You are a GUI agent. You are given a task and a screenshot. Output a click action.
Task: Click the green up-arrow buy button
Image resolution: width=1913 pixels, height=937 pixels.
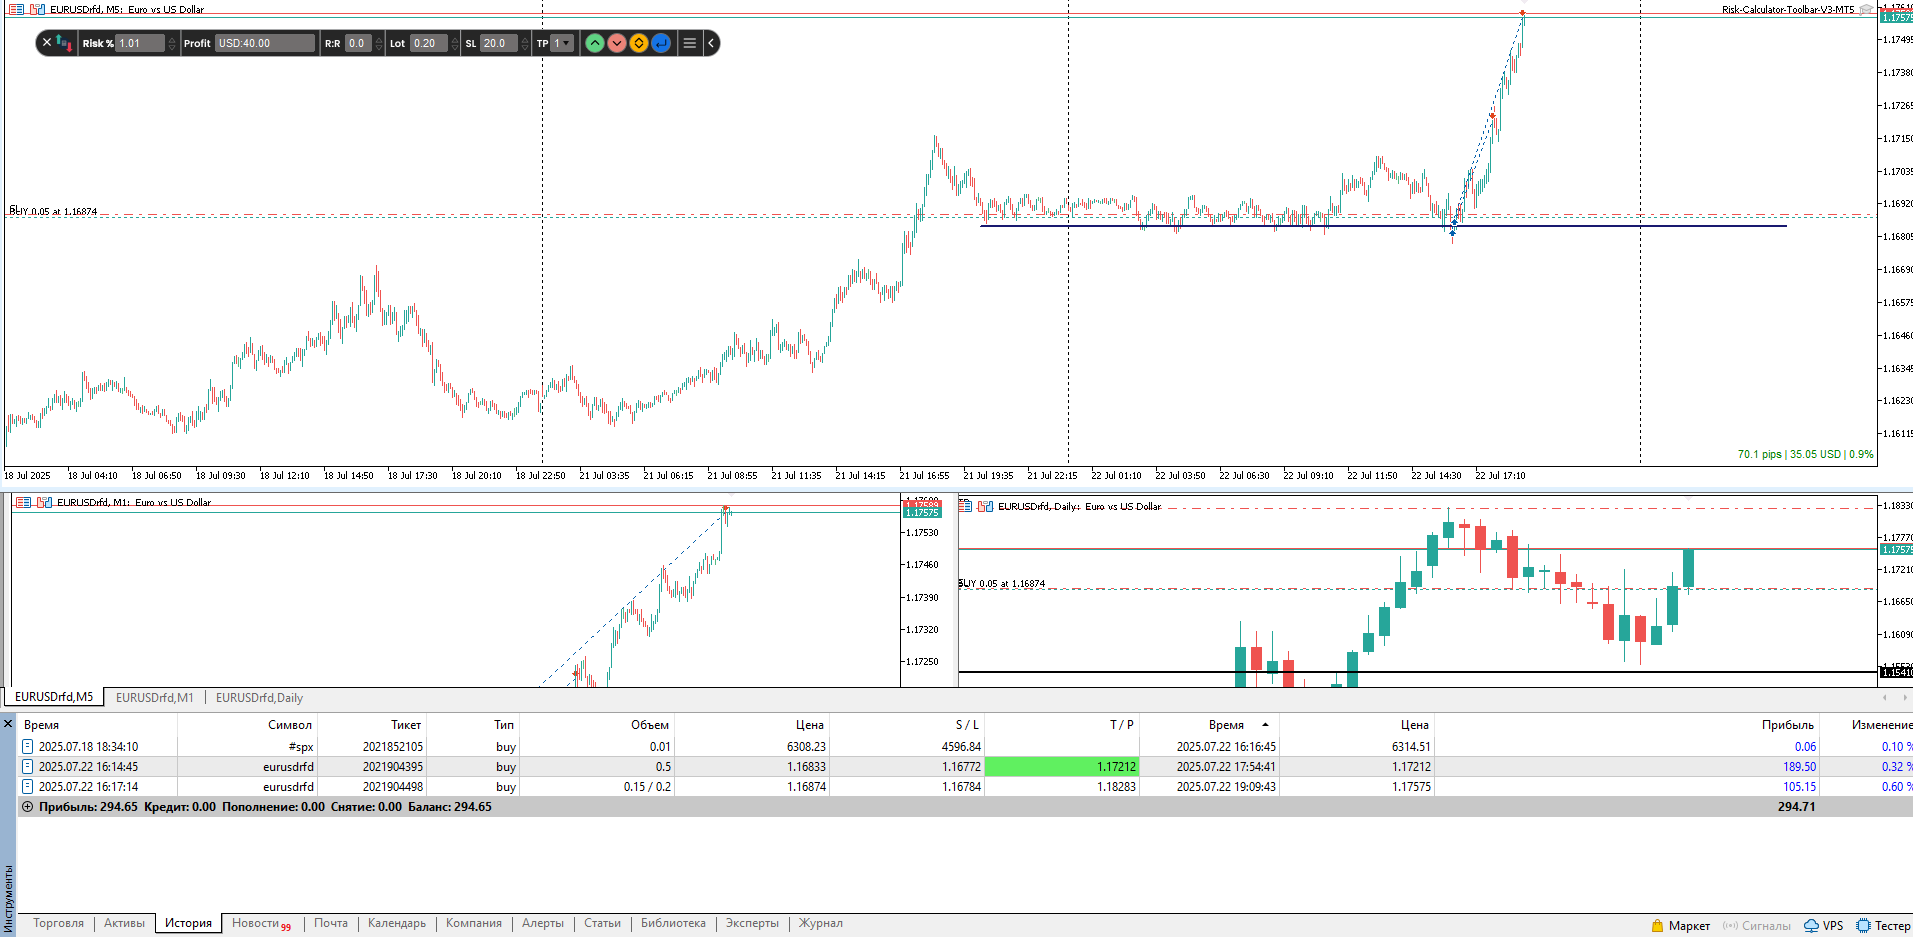point(594,43)
